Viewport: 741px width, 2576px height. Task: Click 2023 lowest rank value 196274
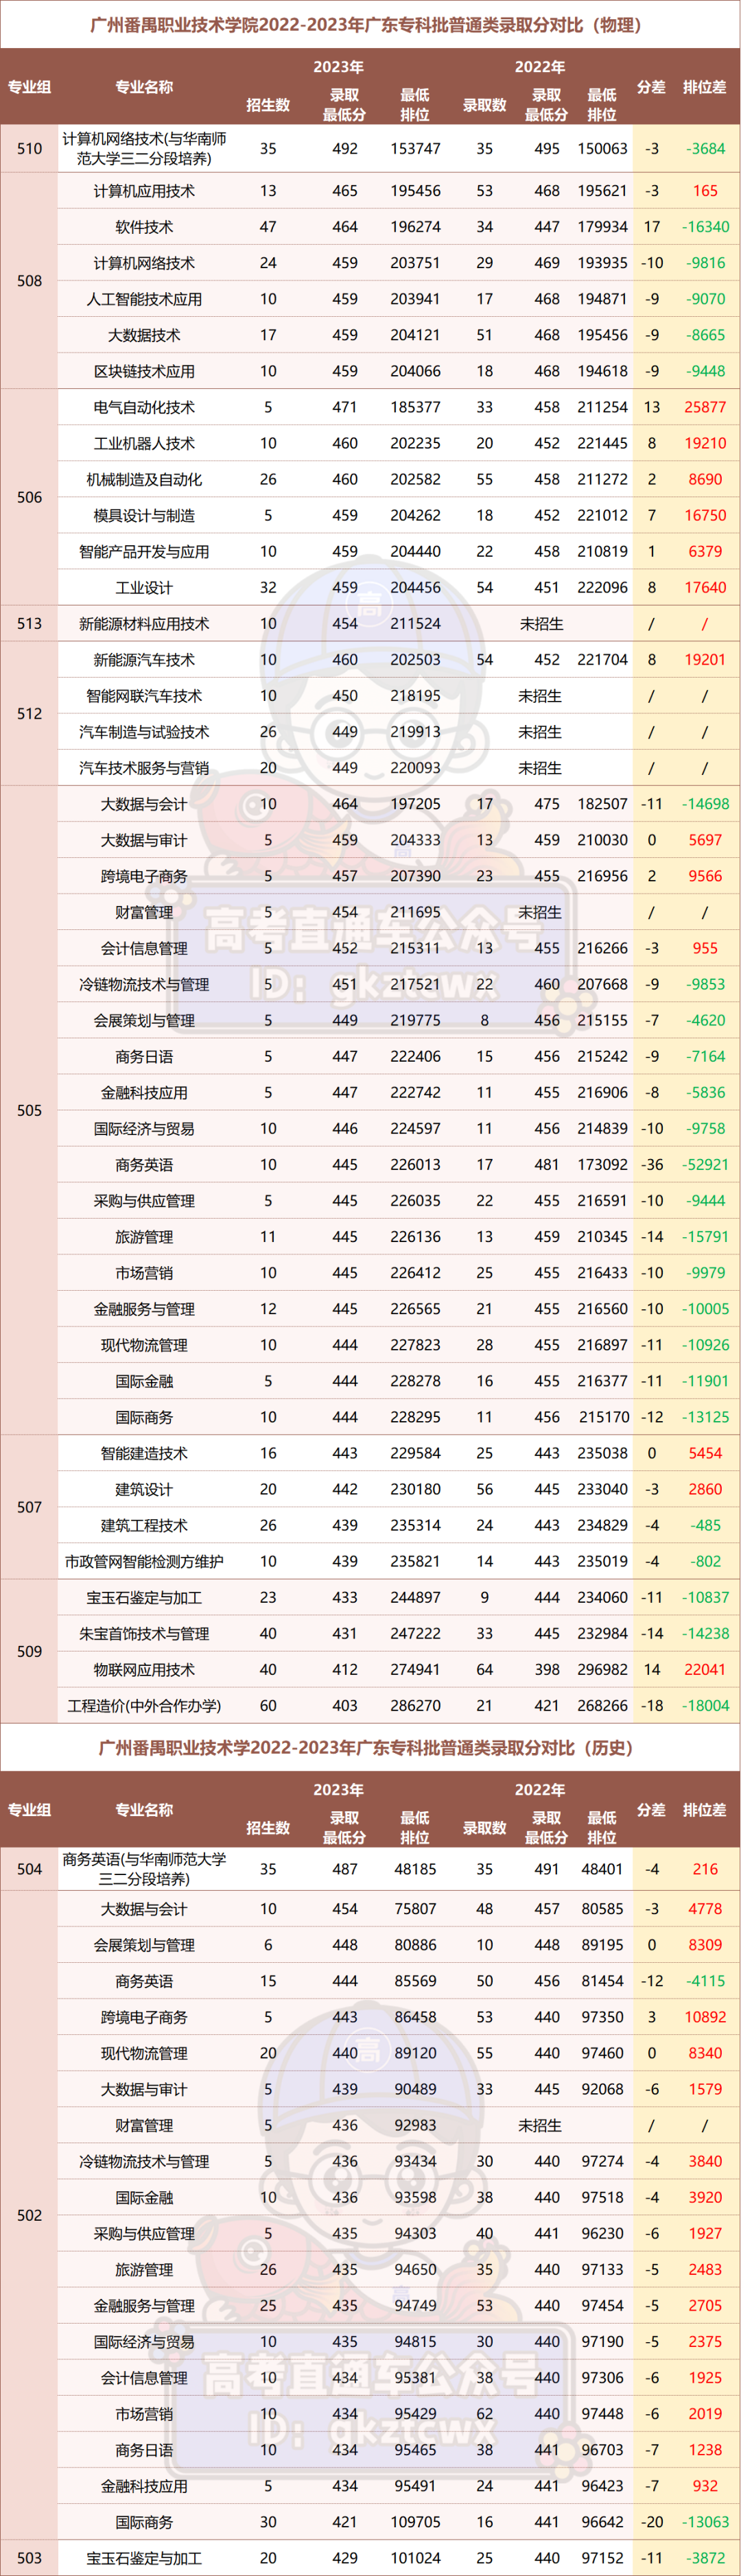[415, 227]
